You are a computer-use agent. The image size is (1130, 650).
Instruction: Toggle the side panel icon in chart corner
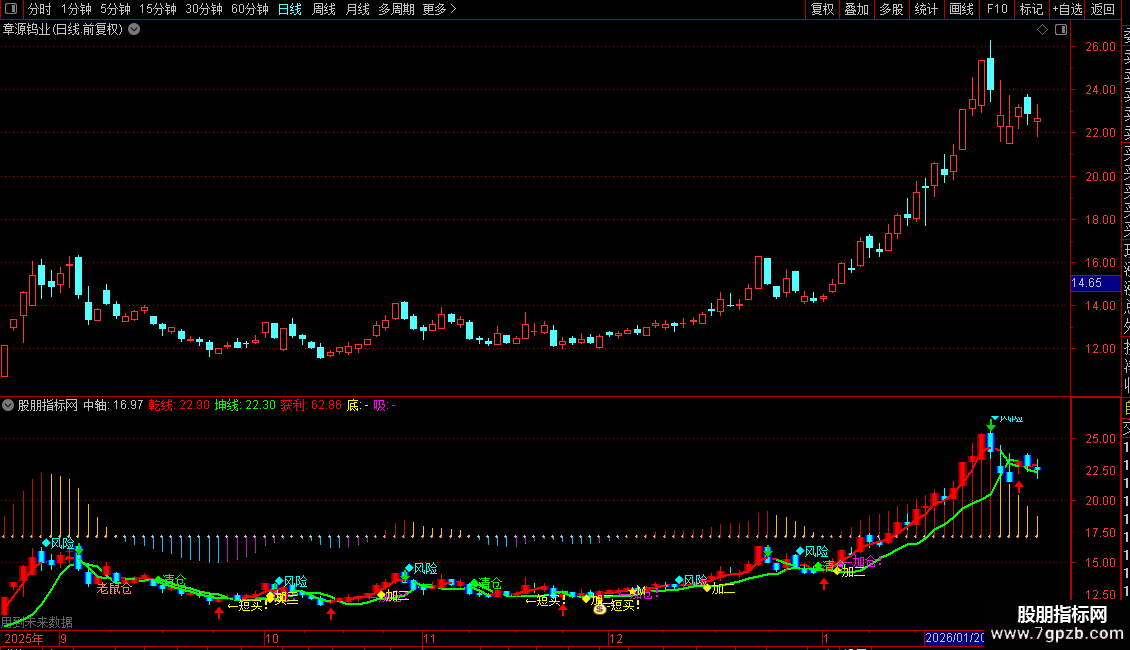(1061, 30)
